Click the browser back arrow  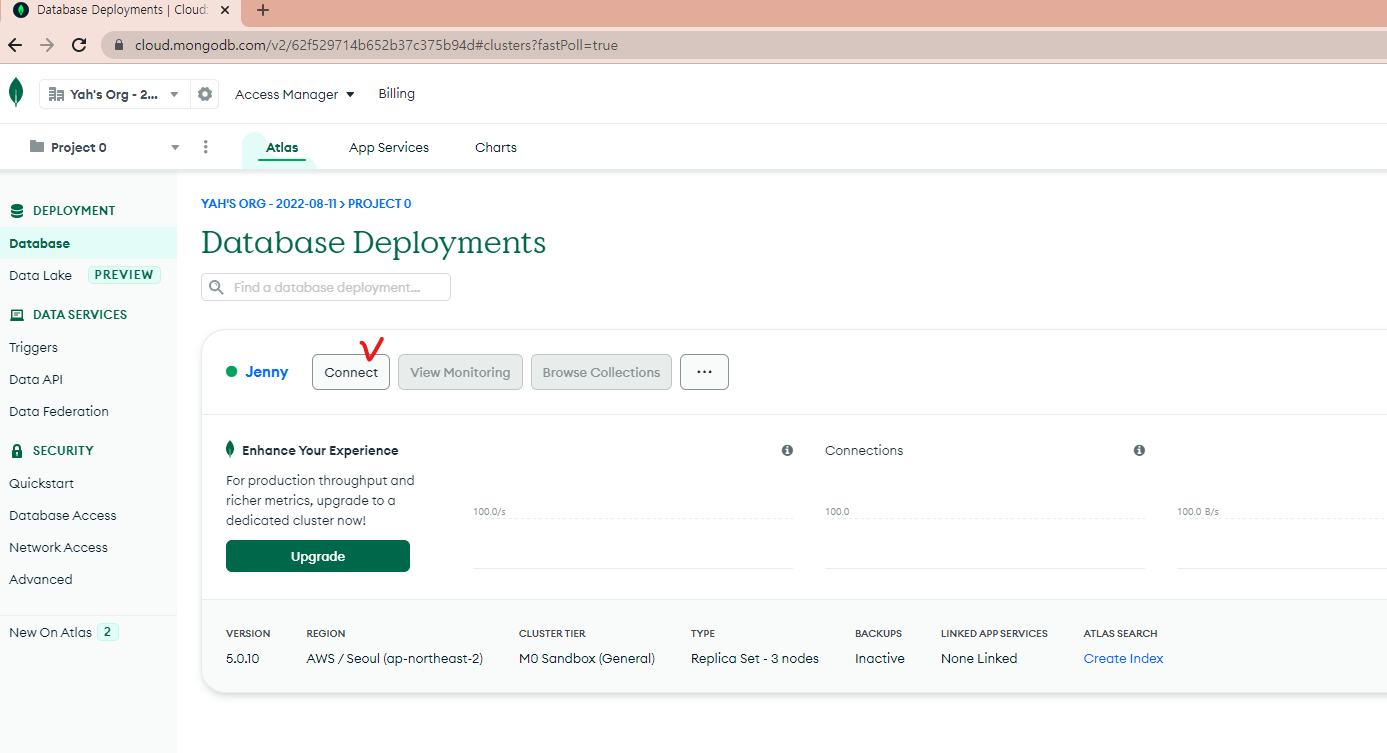point(15,45)
